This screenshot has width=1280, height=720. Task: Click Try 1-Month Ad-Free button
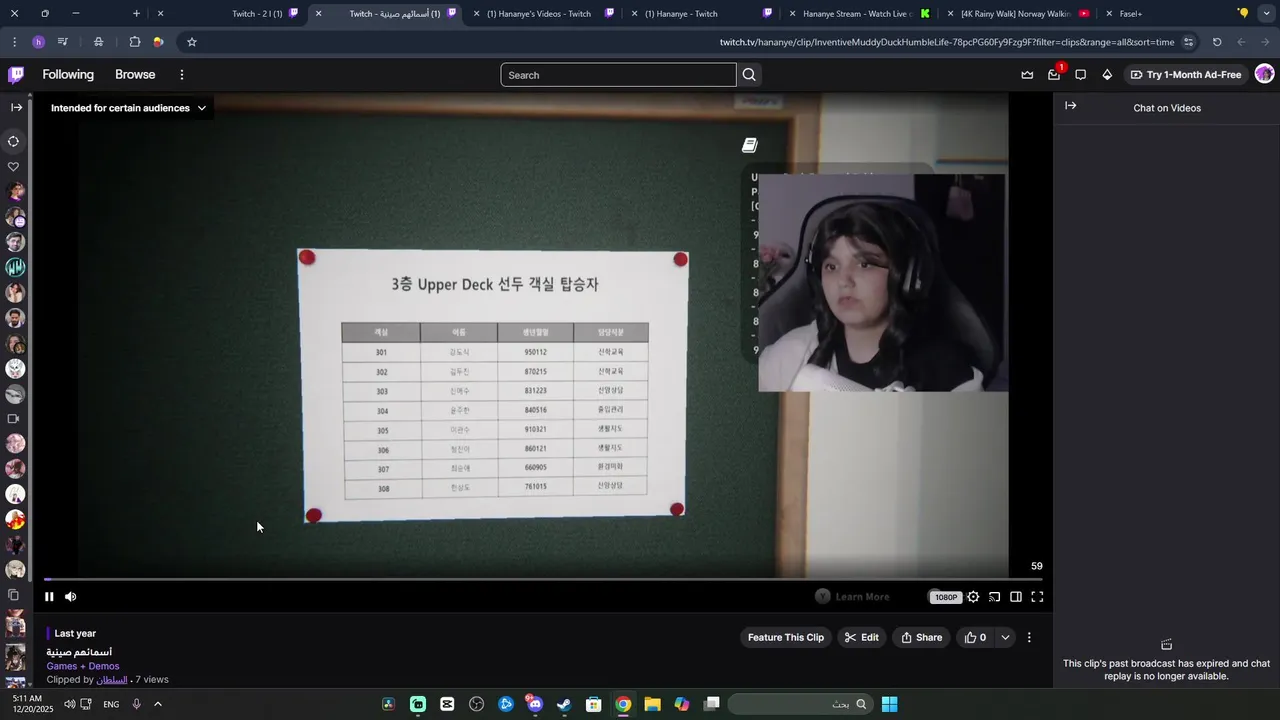[x=1186, y=75]
